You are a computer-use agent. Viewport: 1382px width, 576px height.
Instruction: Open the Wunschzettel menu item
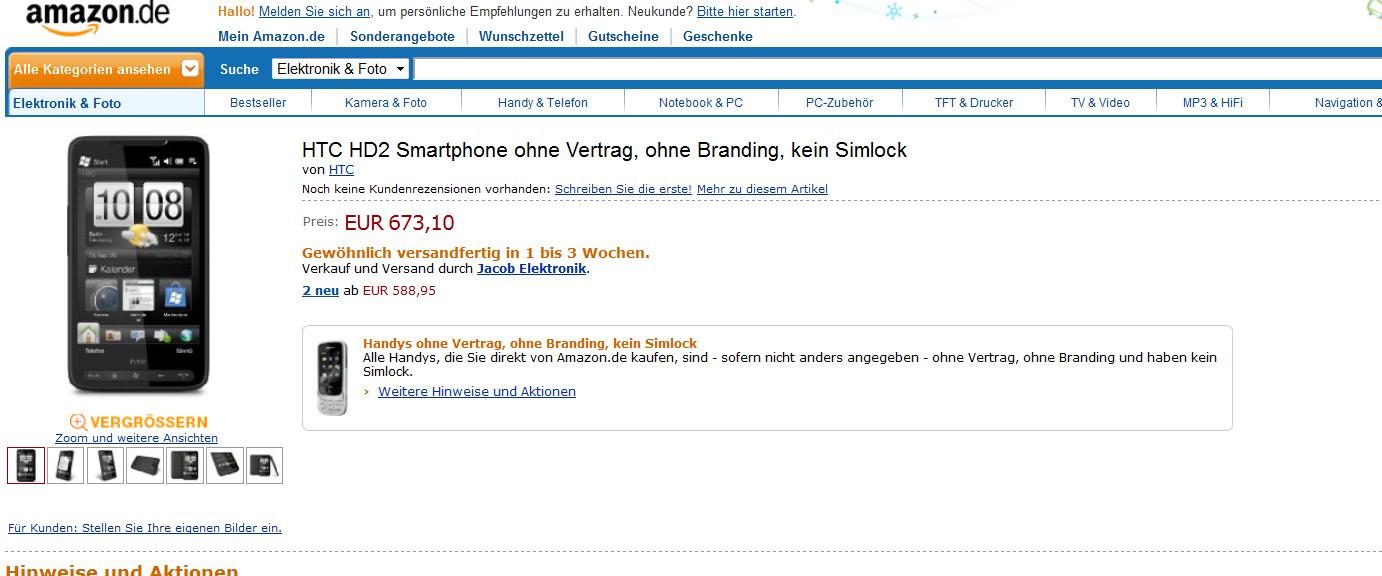(521, 36)
